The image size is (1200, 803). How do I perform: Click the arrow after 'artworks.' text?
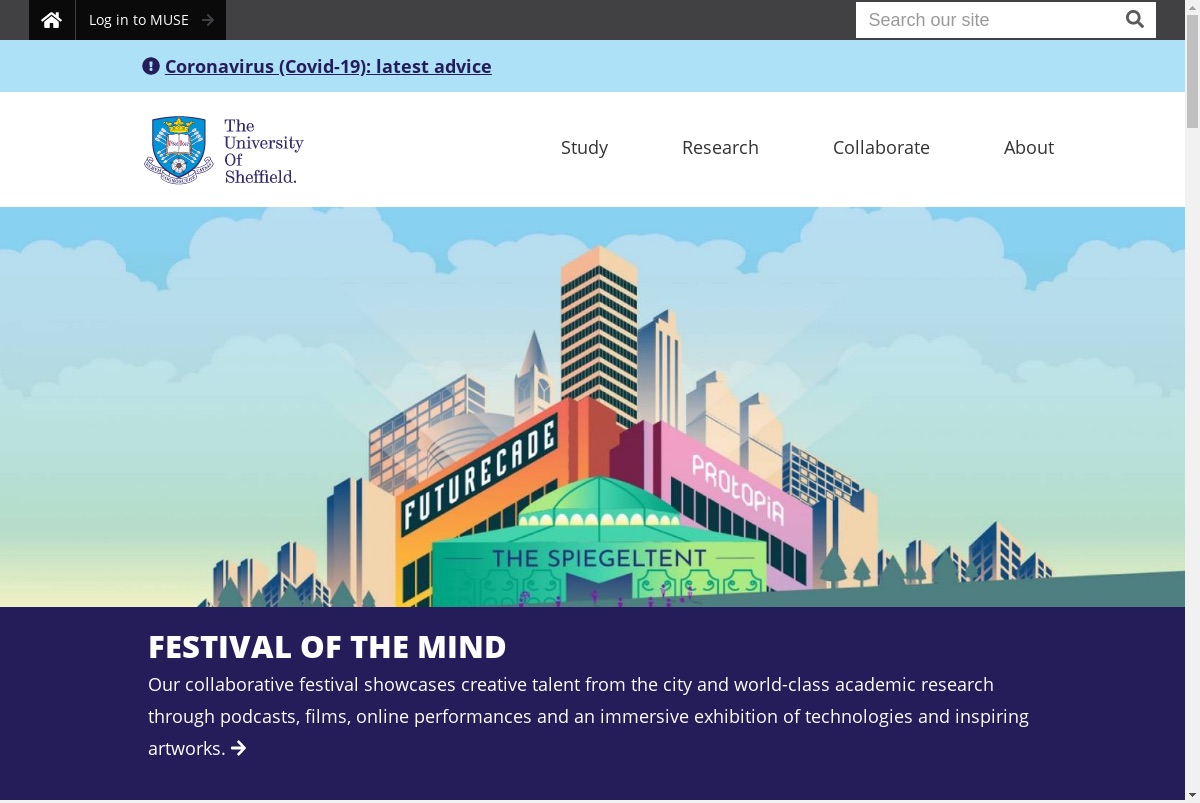tap(238, 748)
